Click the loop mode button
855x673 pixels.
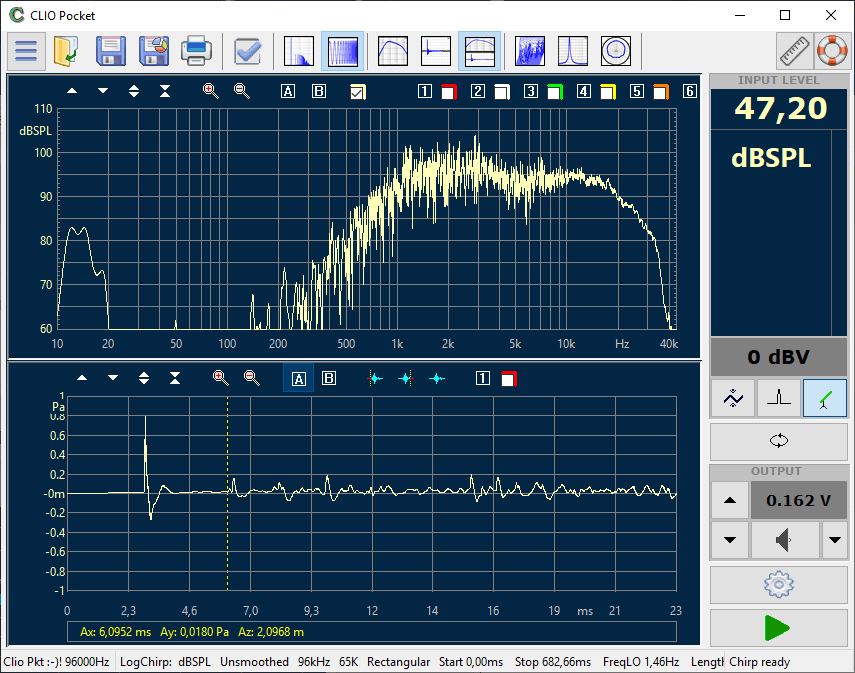(x=778, y=441)
